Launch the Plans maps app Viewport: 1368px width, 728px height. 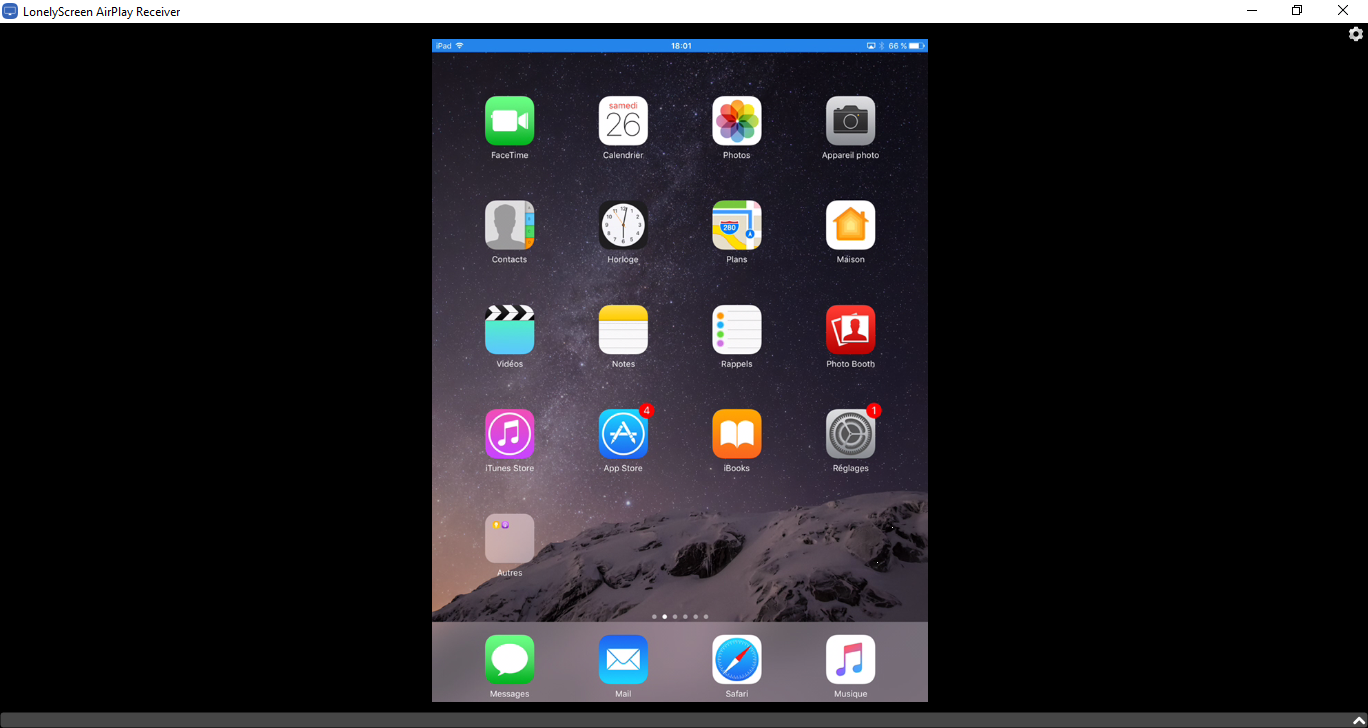737,225
